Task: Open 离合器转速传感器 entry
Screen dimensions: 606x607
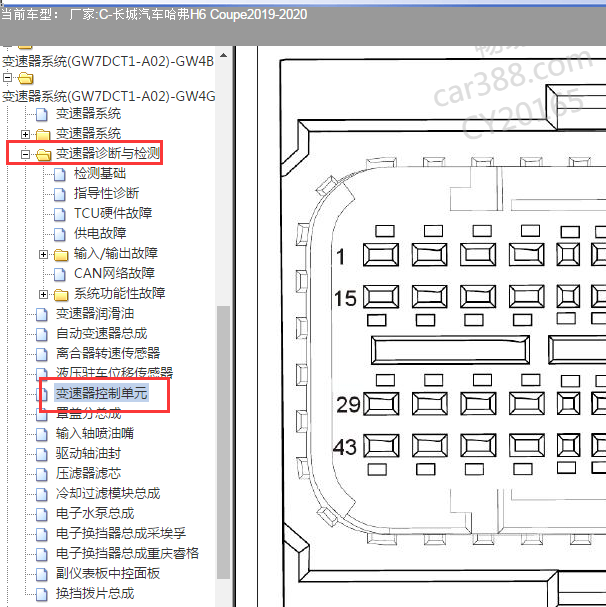Action: coord(108,353)
